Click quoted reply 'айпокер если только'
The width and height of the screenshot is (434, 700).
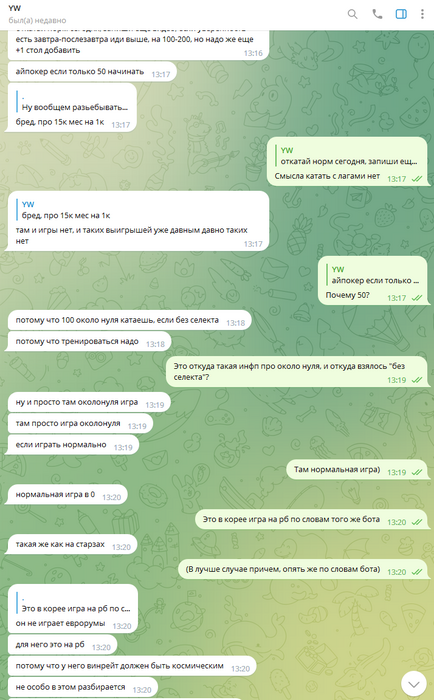[372, 275]
